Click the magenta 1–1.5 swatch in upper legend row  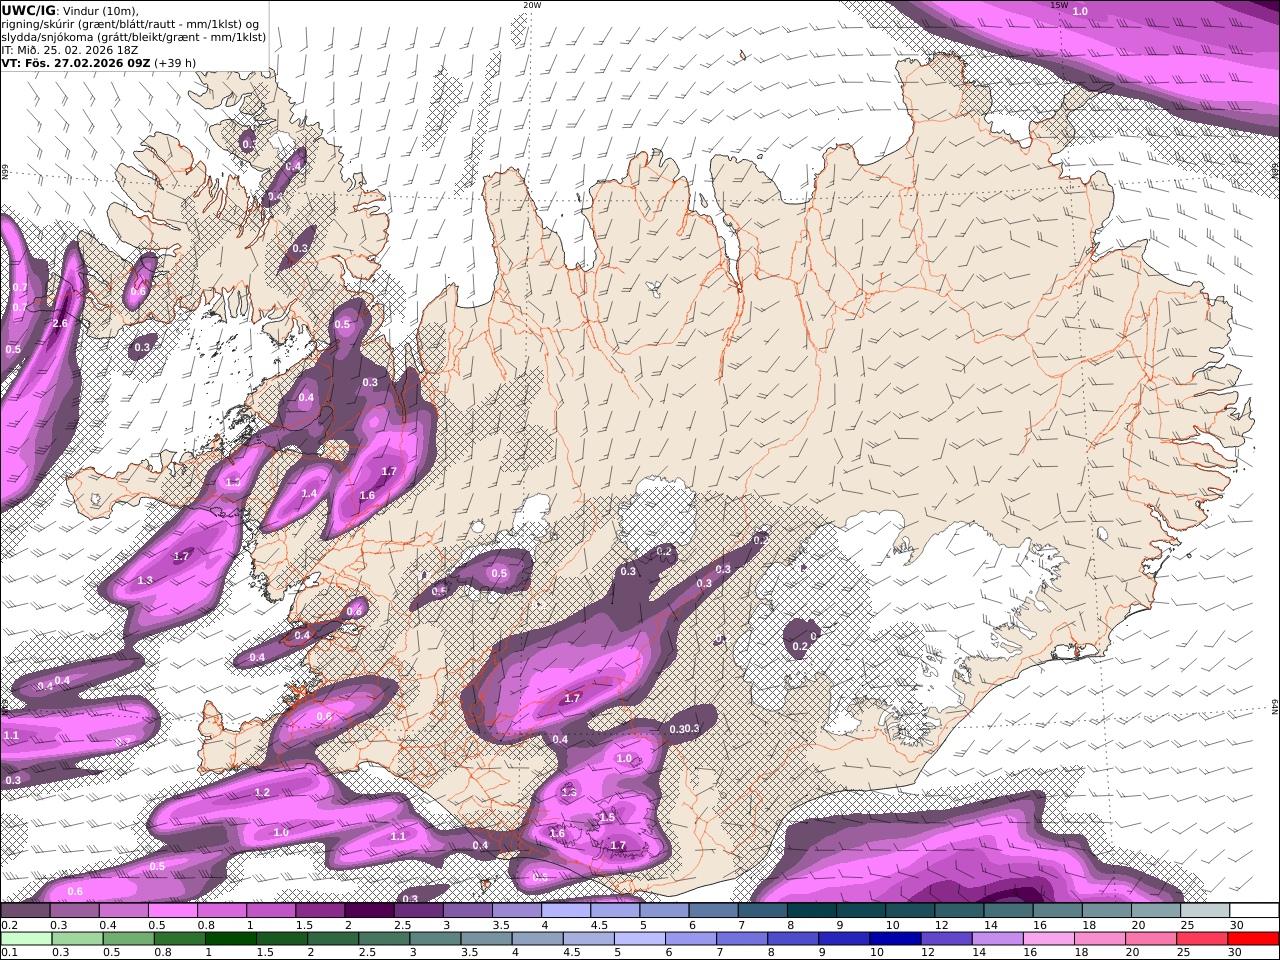271,911
